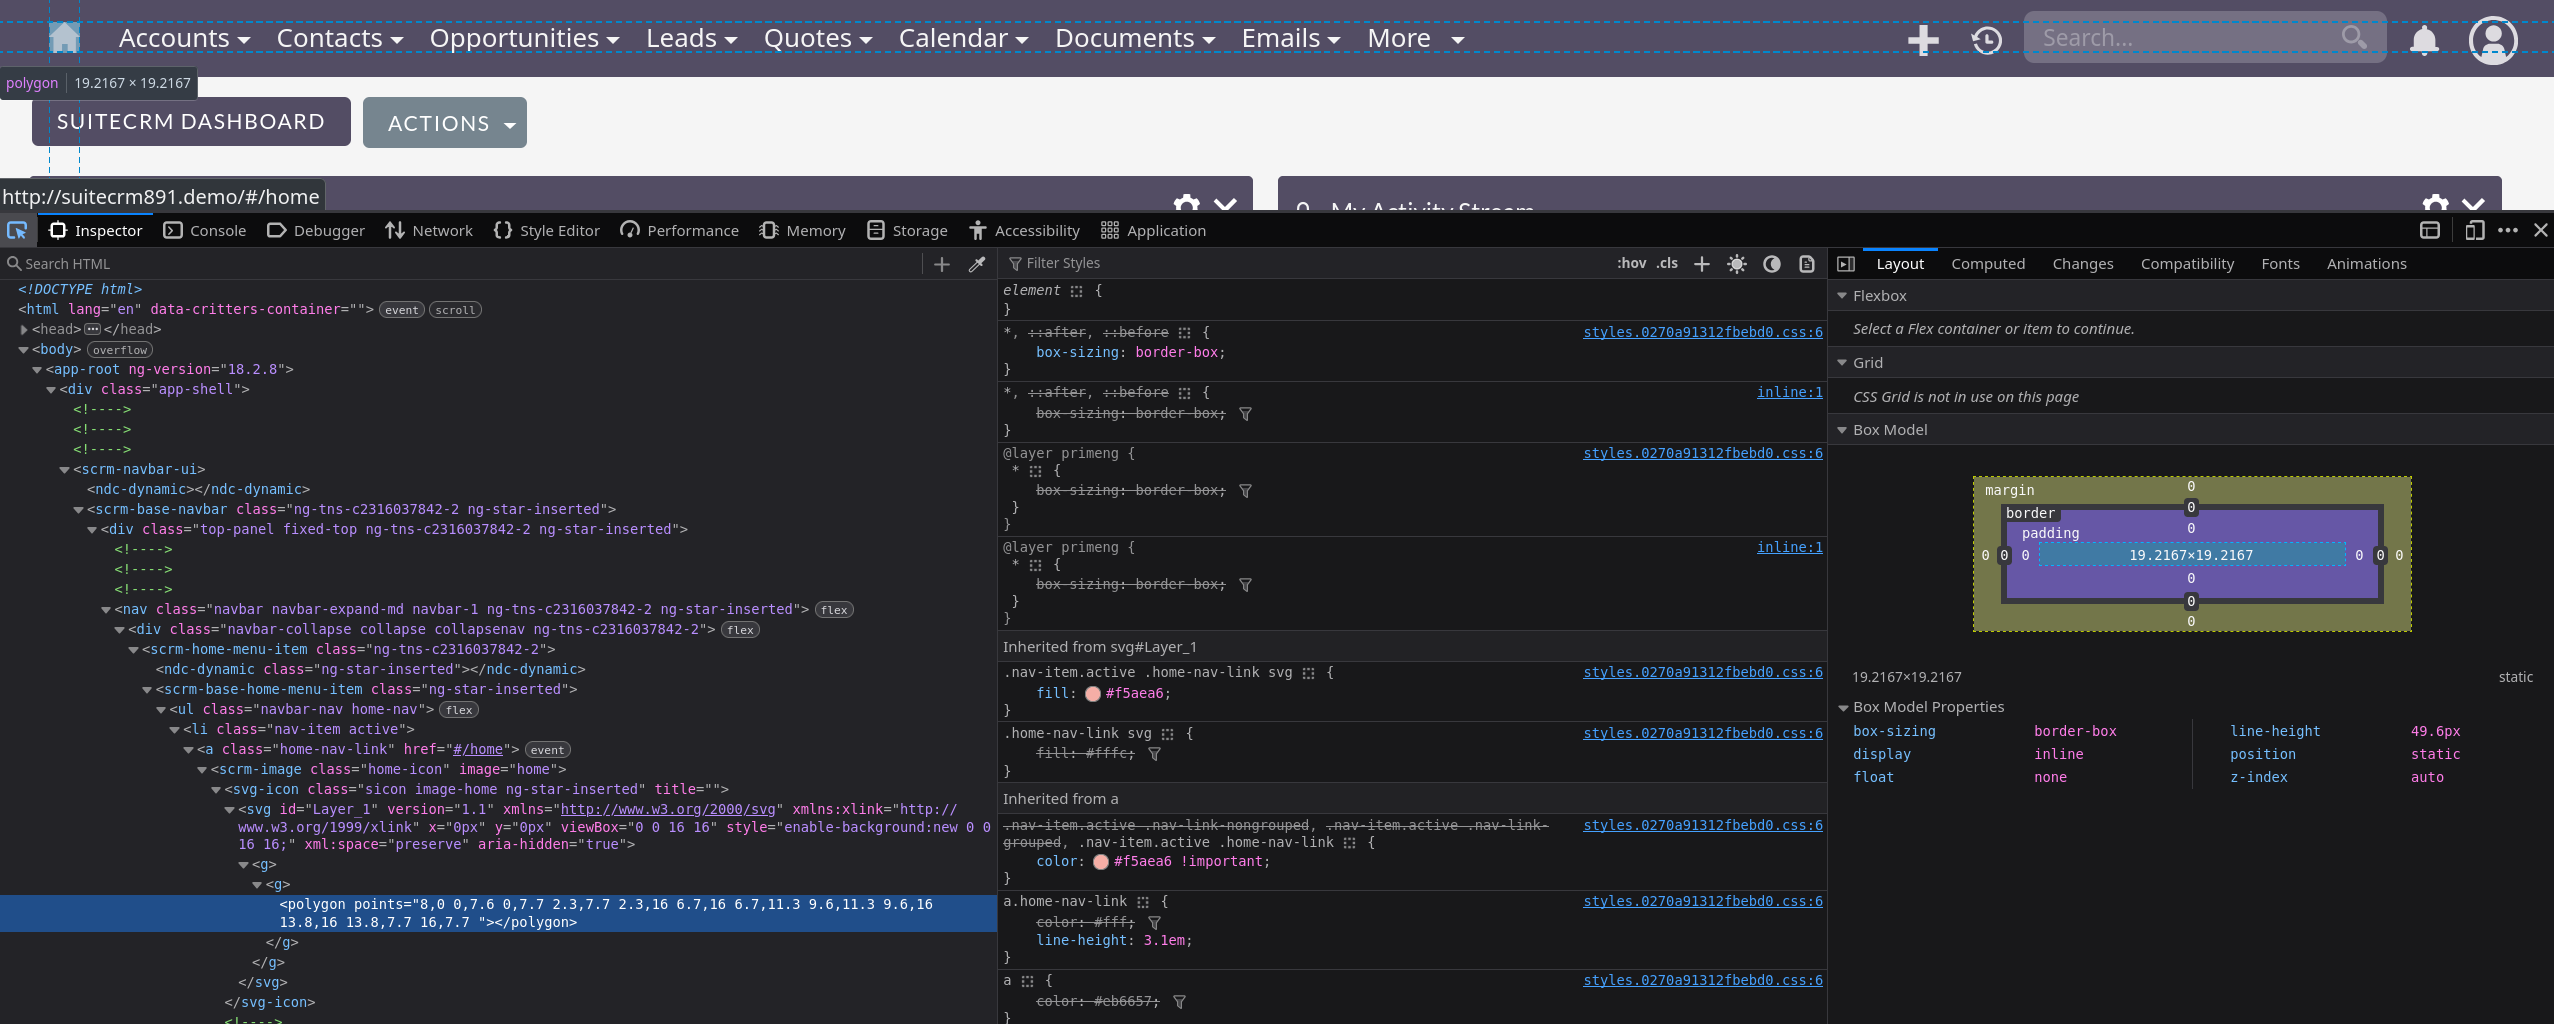Open the ACTIONS dropdown
Viewport: 2554px width, 1024px height.
[x=445, y=123]
